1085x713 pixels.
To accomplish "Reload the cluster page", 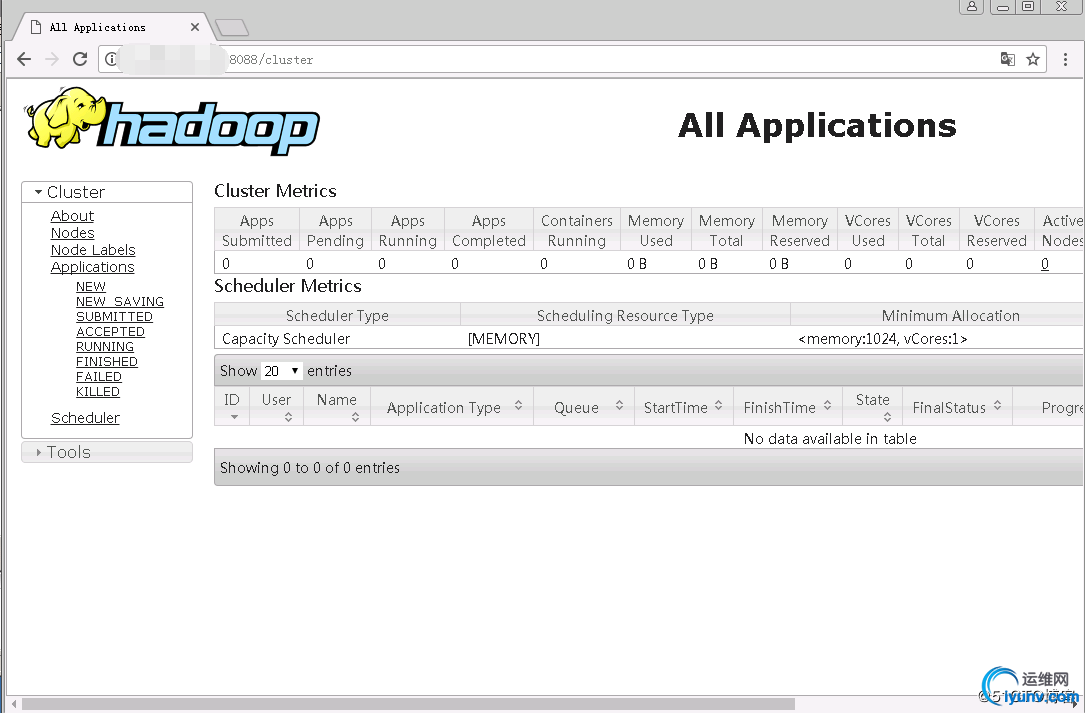I will click(80, 60).
